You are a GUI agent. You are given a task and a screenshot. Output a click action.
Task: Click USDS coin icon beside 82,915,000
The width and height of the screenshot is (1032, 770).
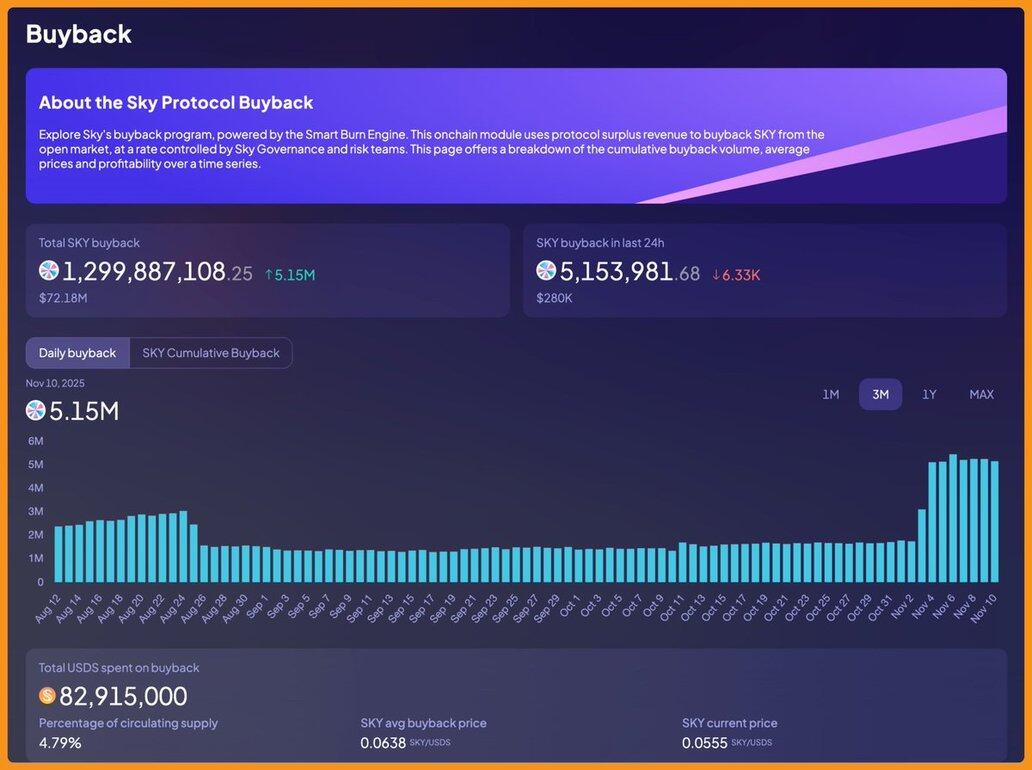click(x=47, y=696)
